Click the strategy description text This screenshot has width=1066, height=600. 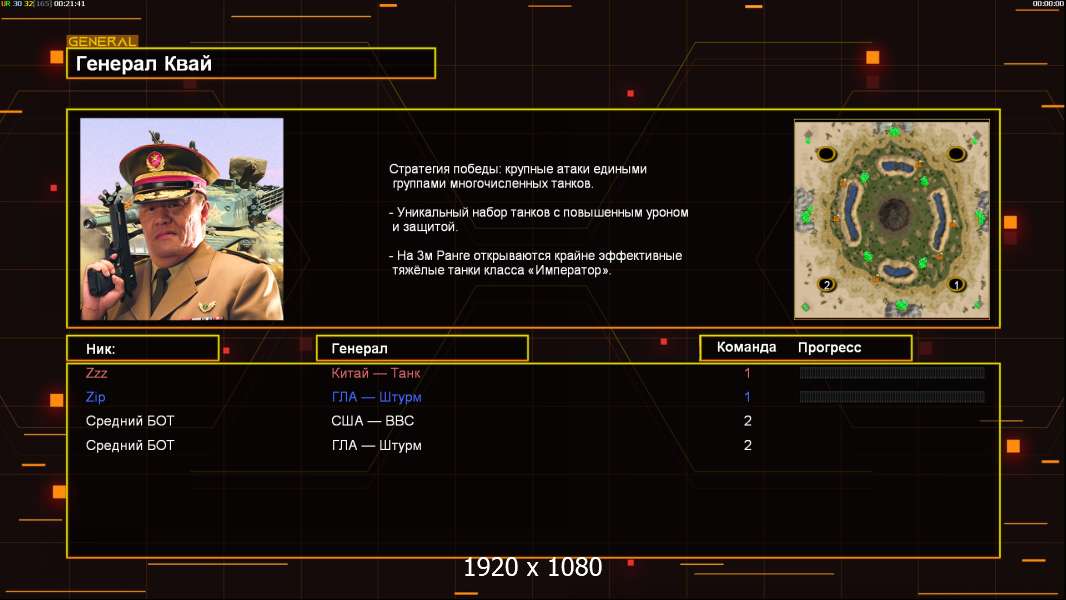tap(538, 219)
